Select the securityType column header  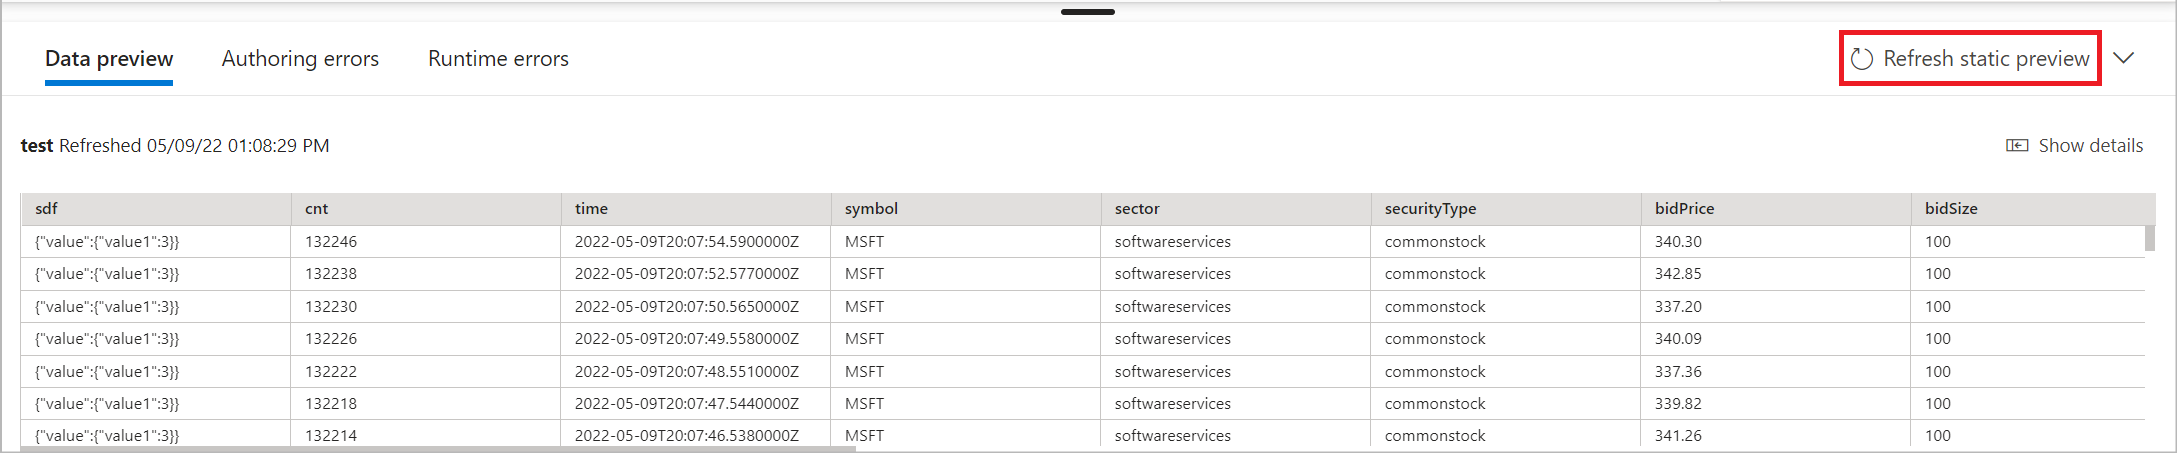(1506, 209)
